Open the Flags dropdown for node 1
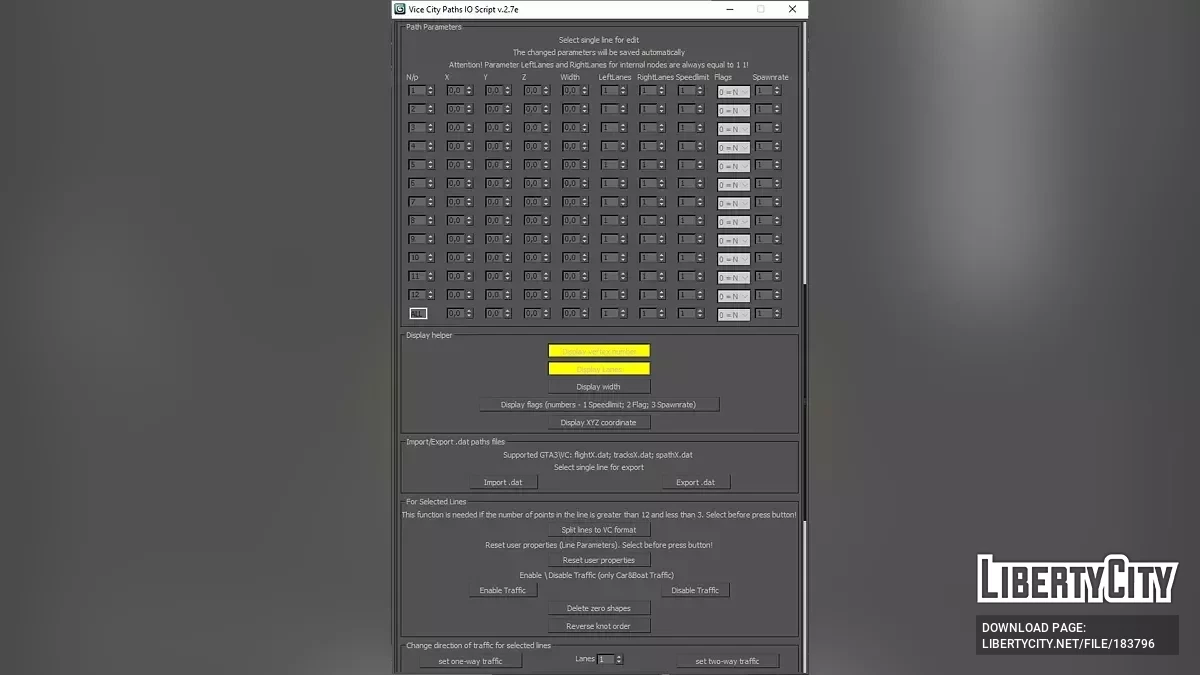1200x675 pixels. tap(733, 91)
